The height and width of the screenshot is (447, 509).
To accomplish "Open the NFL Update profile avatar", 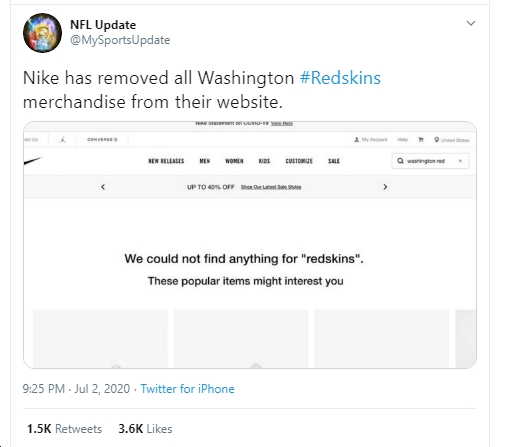I will coord(42,33).
